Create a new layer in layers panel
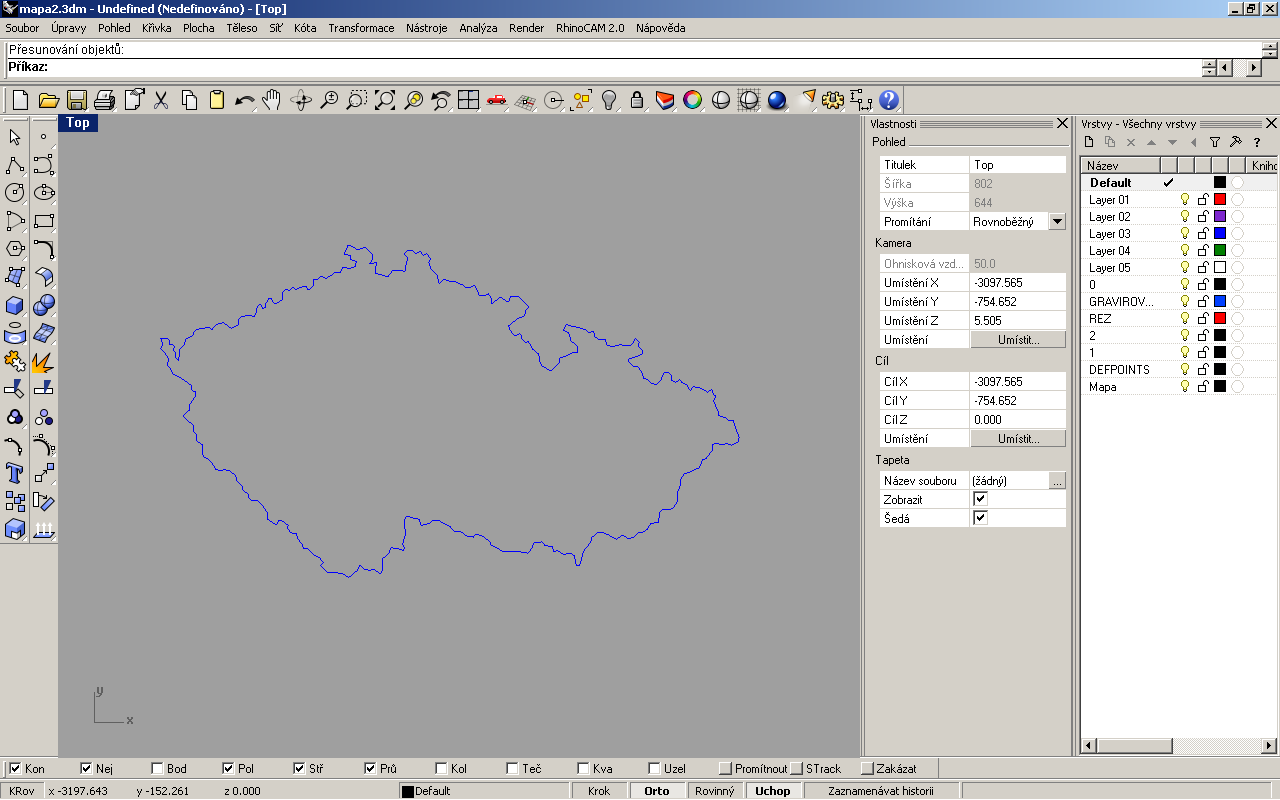Image resolution: width=1280 pixels, height=800 pixels. (1090, 142)
